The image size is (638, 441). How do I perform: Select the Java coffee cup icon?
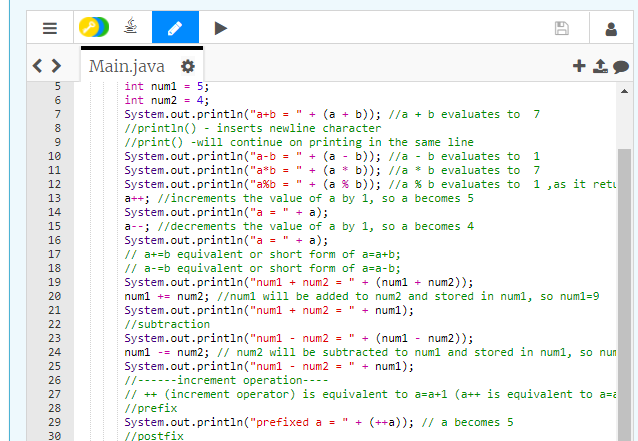[131, 28]
